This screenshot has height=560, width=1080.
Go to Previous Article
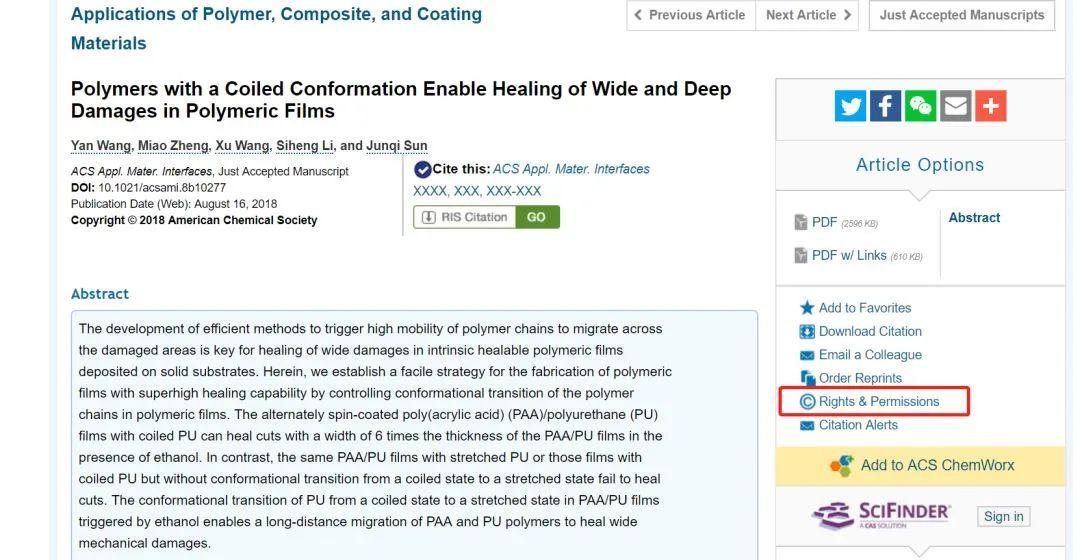690,15
